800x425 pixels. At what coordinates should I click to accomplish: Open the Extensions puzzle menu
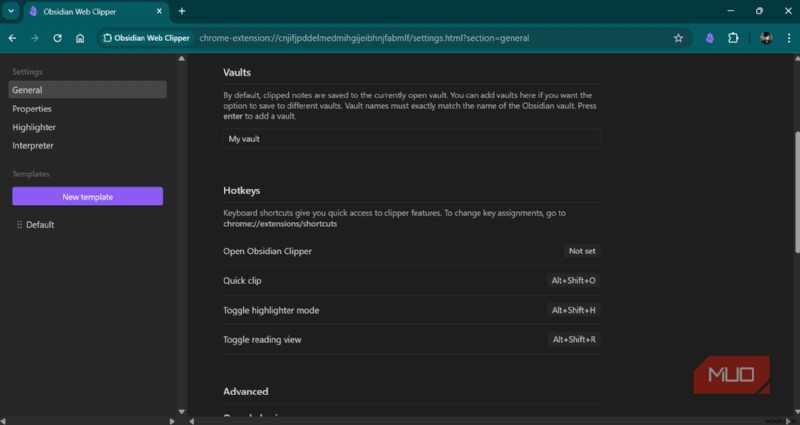[733, 38]
